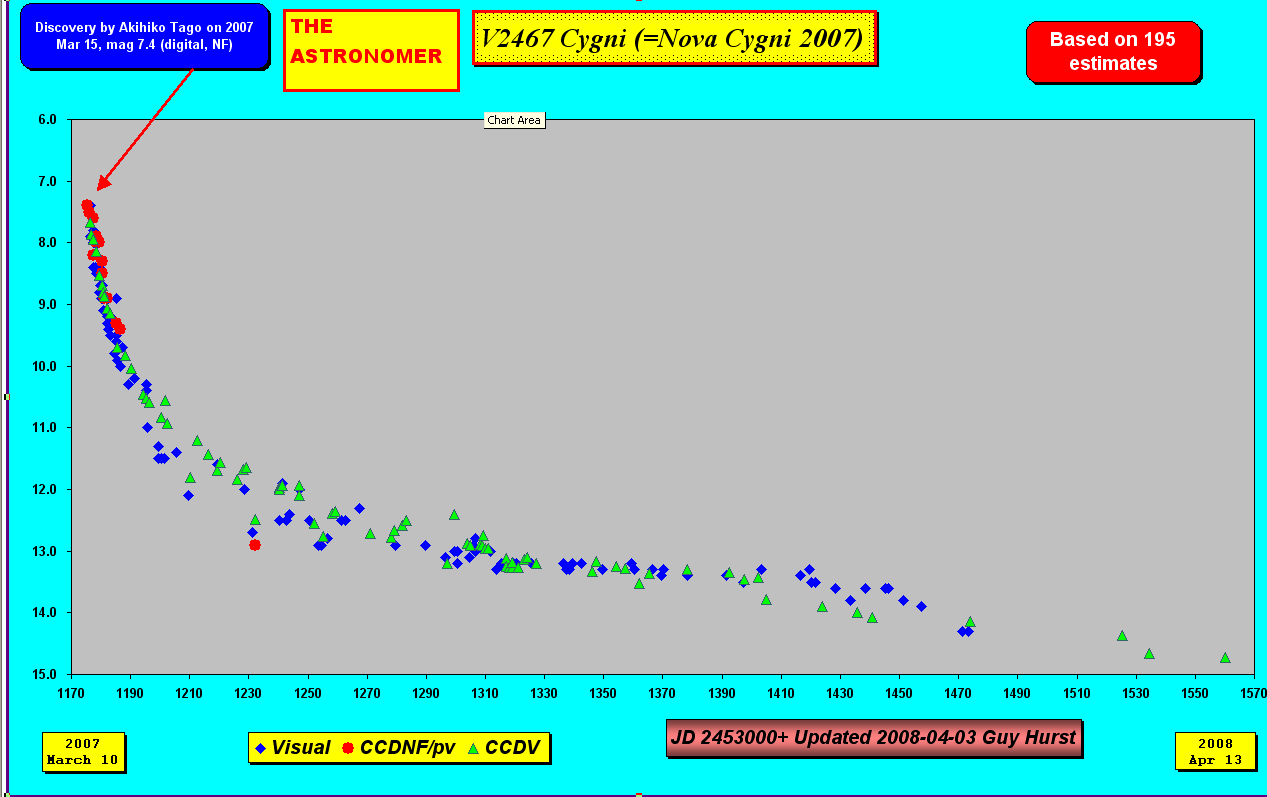Click the 1570 value on horizontal axis
This screenshot has height=797, width=1267.
tap(1254, 693)
